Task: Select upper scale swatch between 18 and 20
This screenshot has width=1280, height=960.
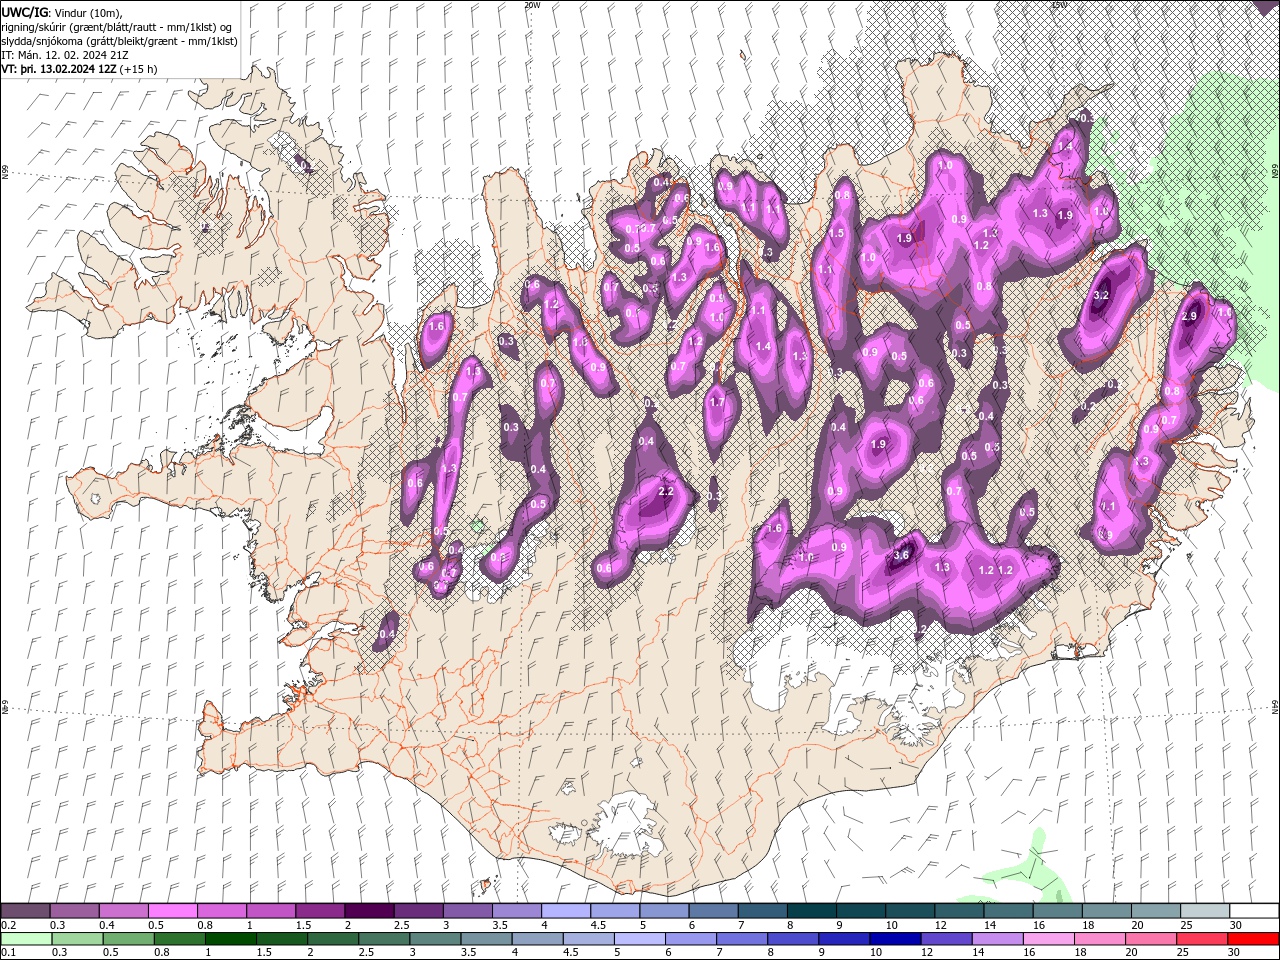Action: [1106, 911]
